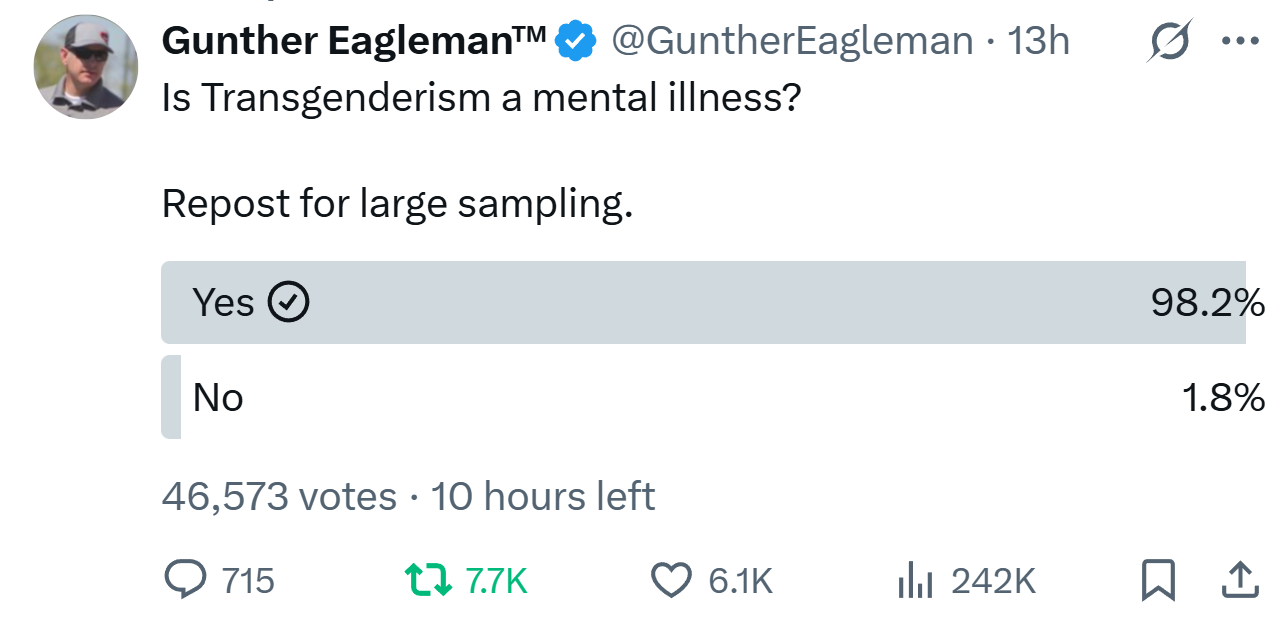The height and width of the screenshot is (621, 1287).
Task: Open view analytics bar chart icon
Action: click(x=916, y=580)
